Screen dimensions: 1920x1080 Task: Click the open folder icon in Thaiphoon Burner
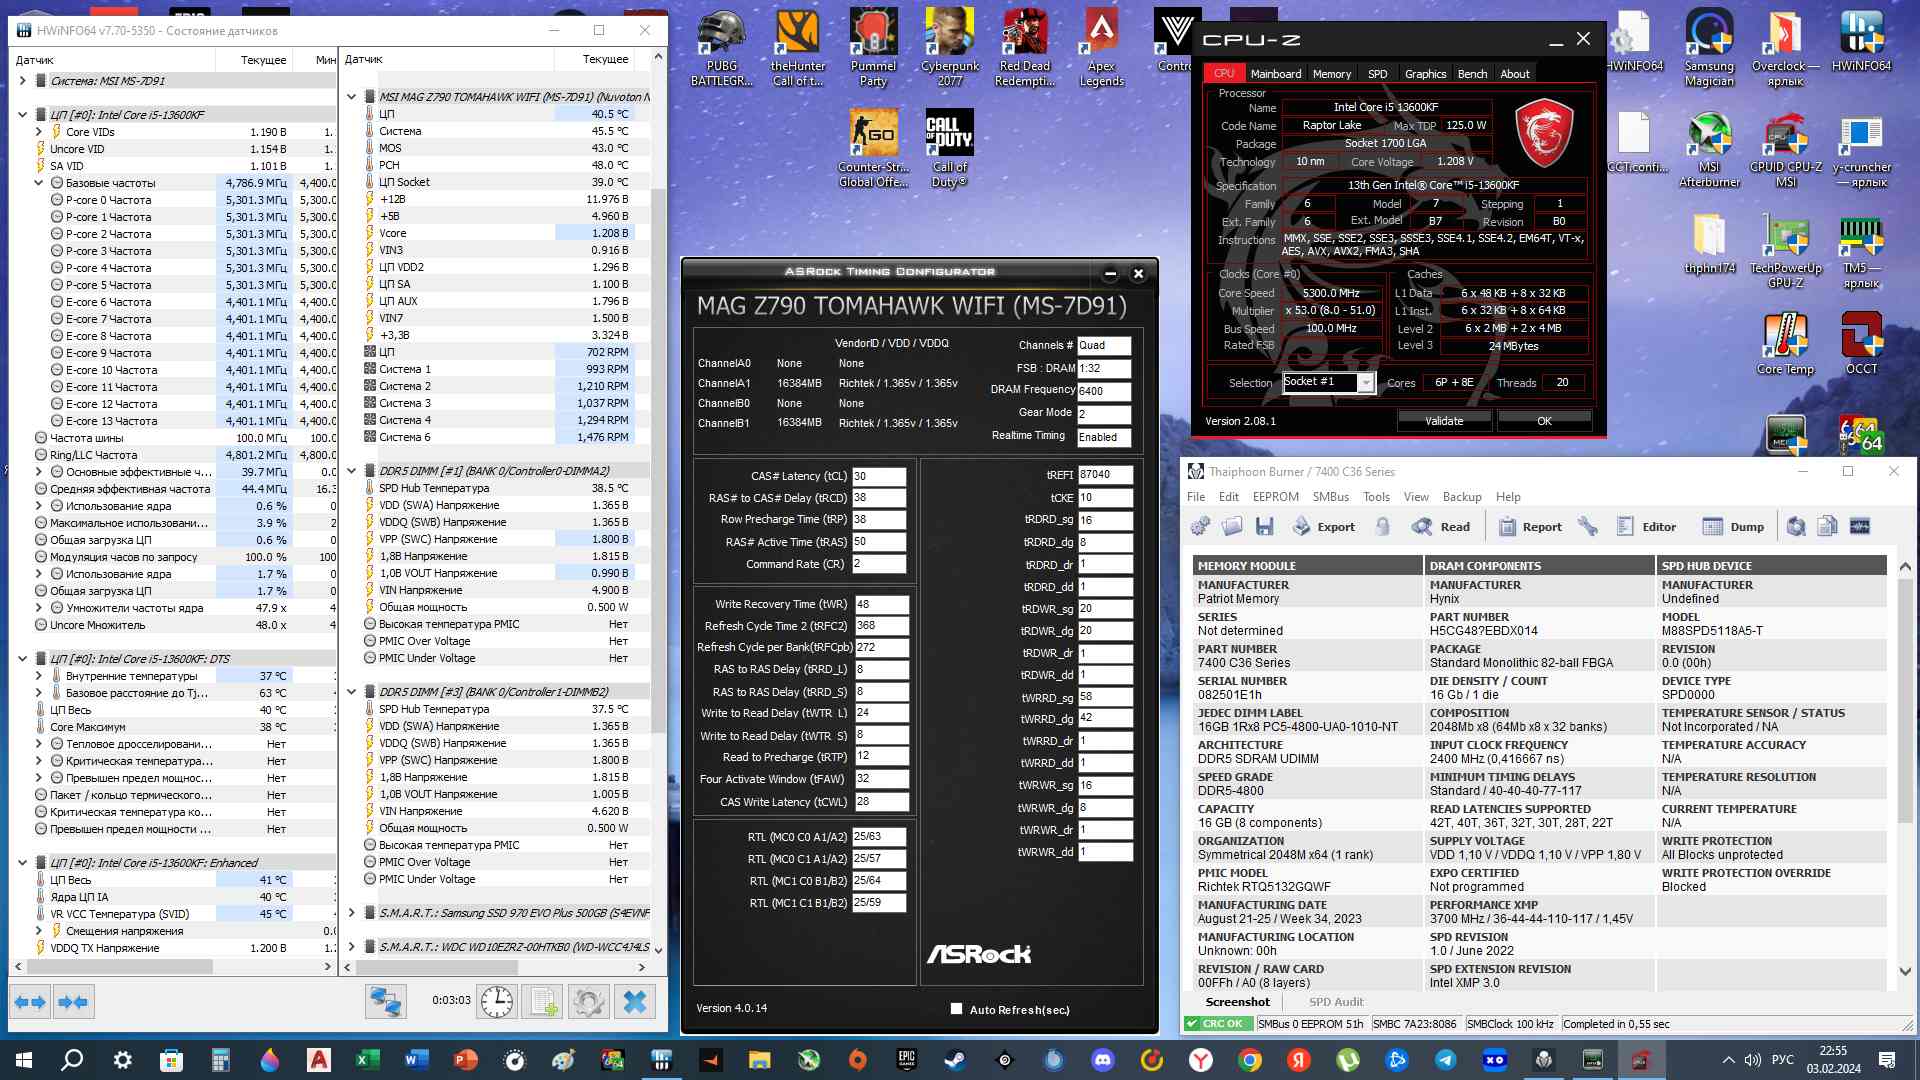click(x=1232, y=527)
